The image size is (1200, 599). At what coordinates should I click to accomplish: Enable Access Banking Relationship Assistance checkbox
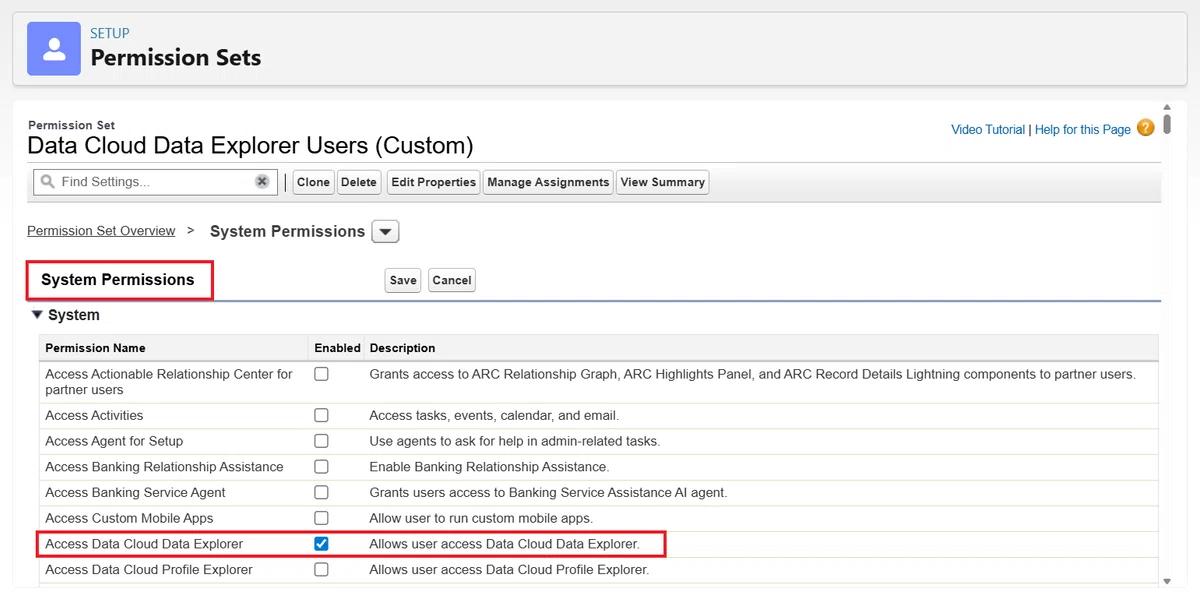click(321, 467)
